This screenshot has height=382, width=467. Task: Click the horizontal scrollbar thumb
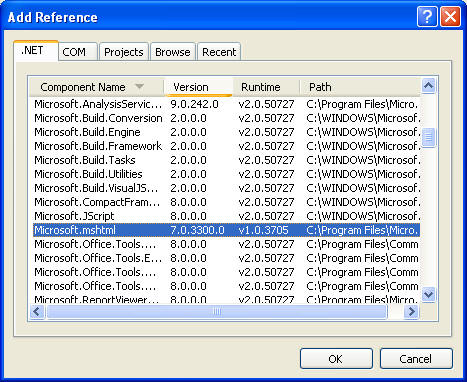[217, 312]
